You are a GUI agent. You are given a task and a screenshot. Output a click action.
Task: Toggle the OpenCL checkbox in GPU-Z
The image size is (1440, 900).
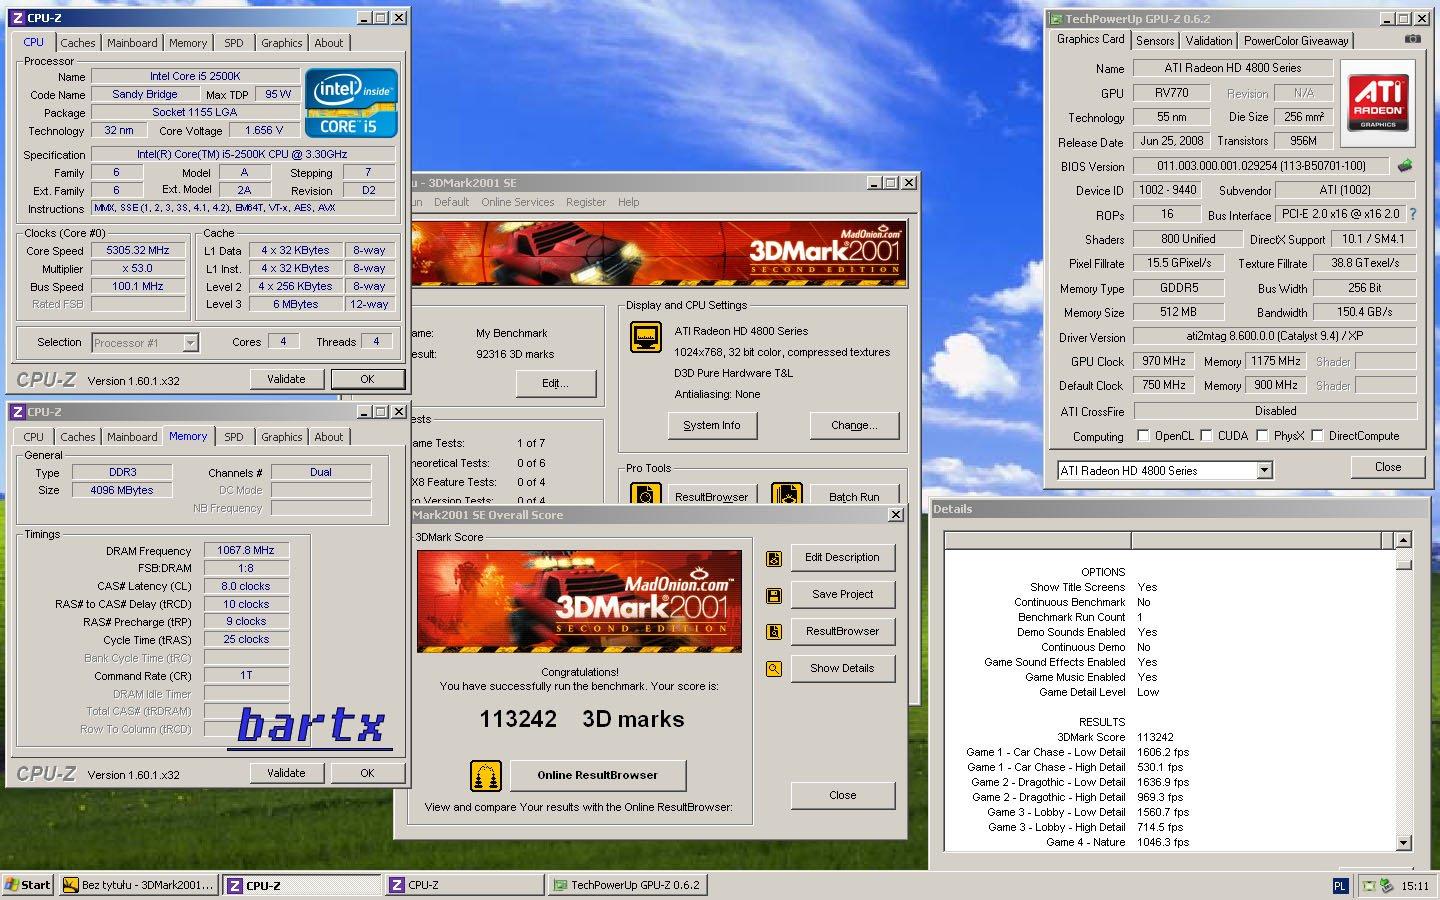coord(1143,436)
